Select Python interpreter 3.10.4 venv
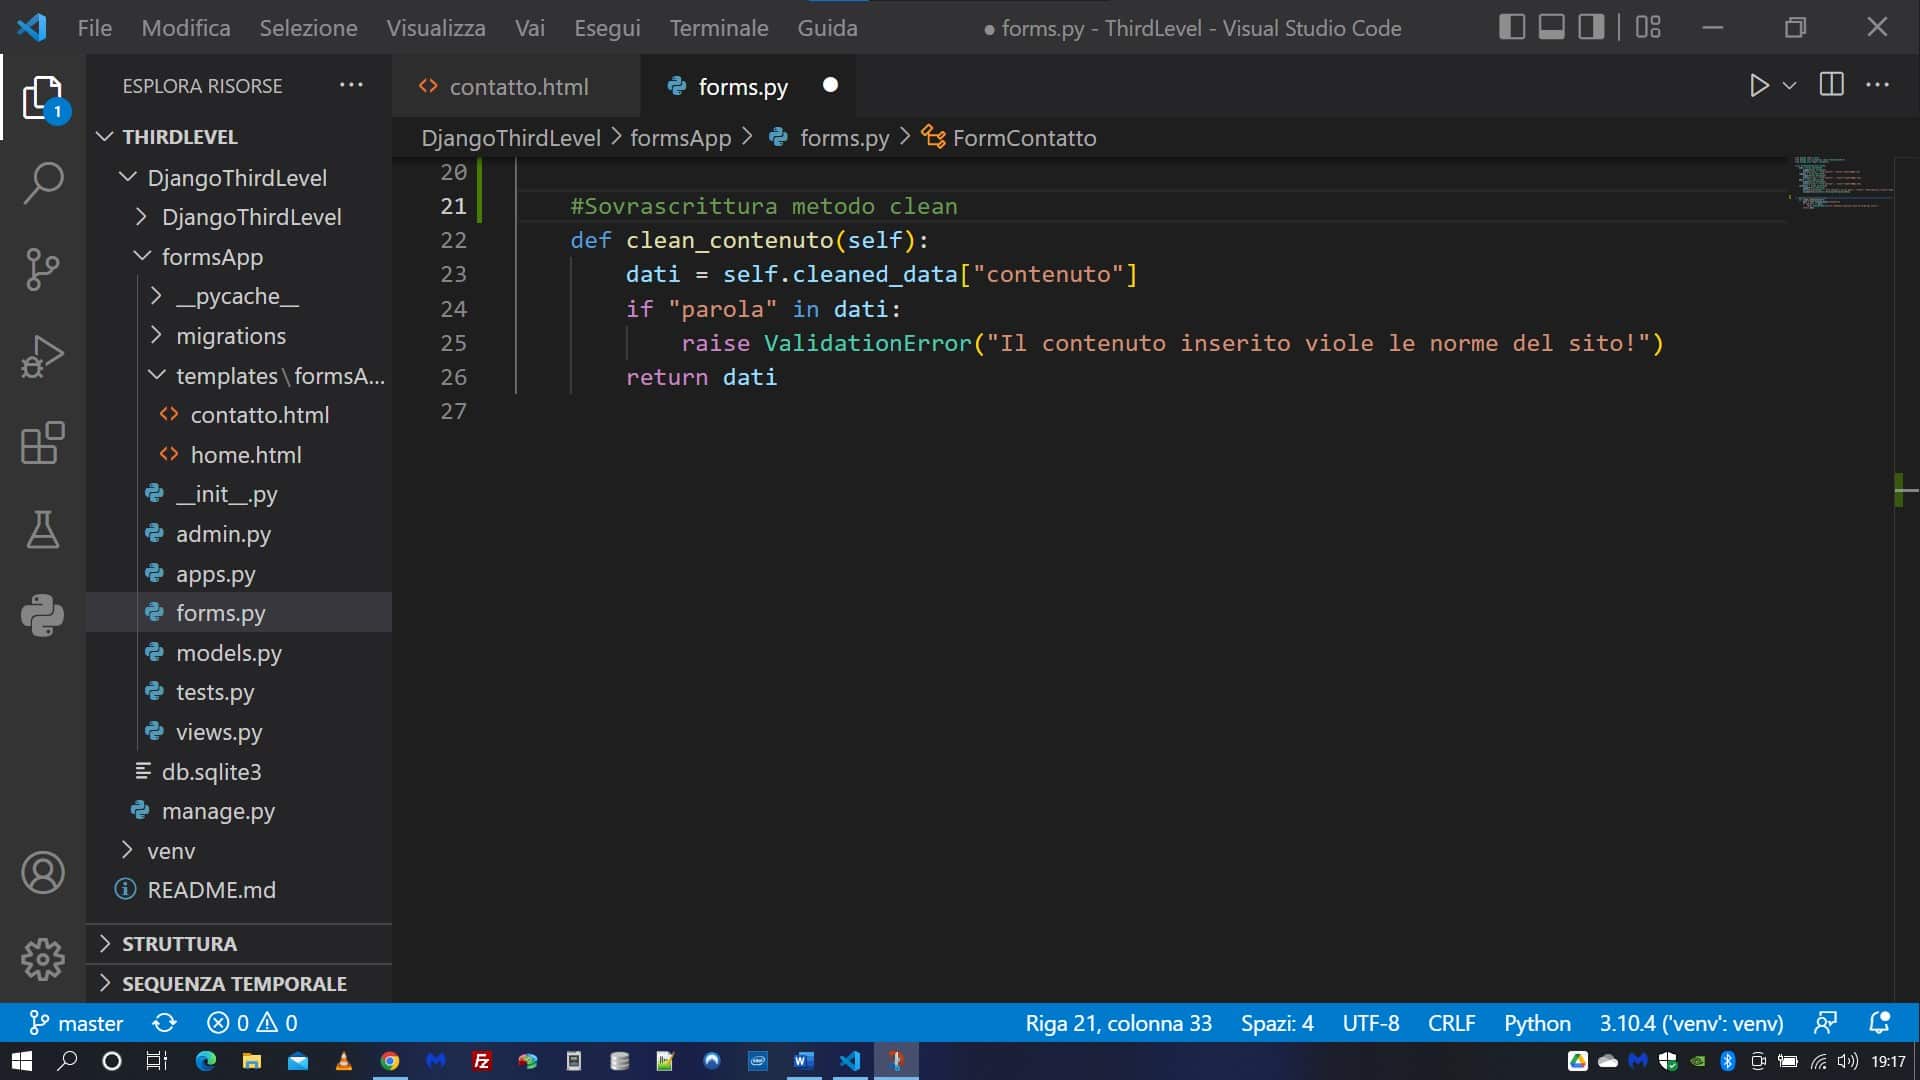The height and width of the screenshot is (1080, 1920). point(1691,1023)
